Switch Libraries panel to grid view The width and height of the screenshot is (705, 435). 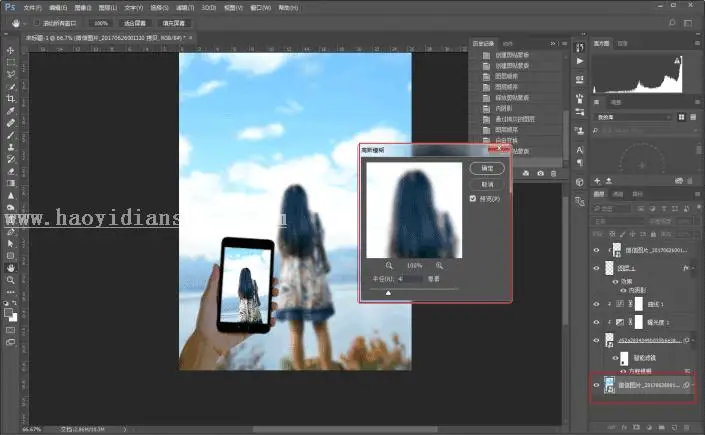pyautogui.click(x=682, y=117)
